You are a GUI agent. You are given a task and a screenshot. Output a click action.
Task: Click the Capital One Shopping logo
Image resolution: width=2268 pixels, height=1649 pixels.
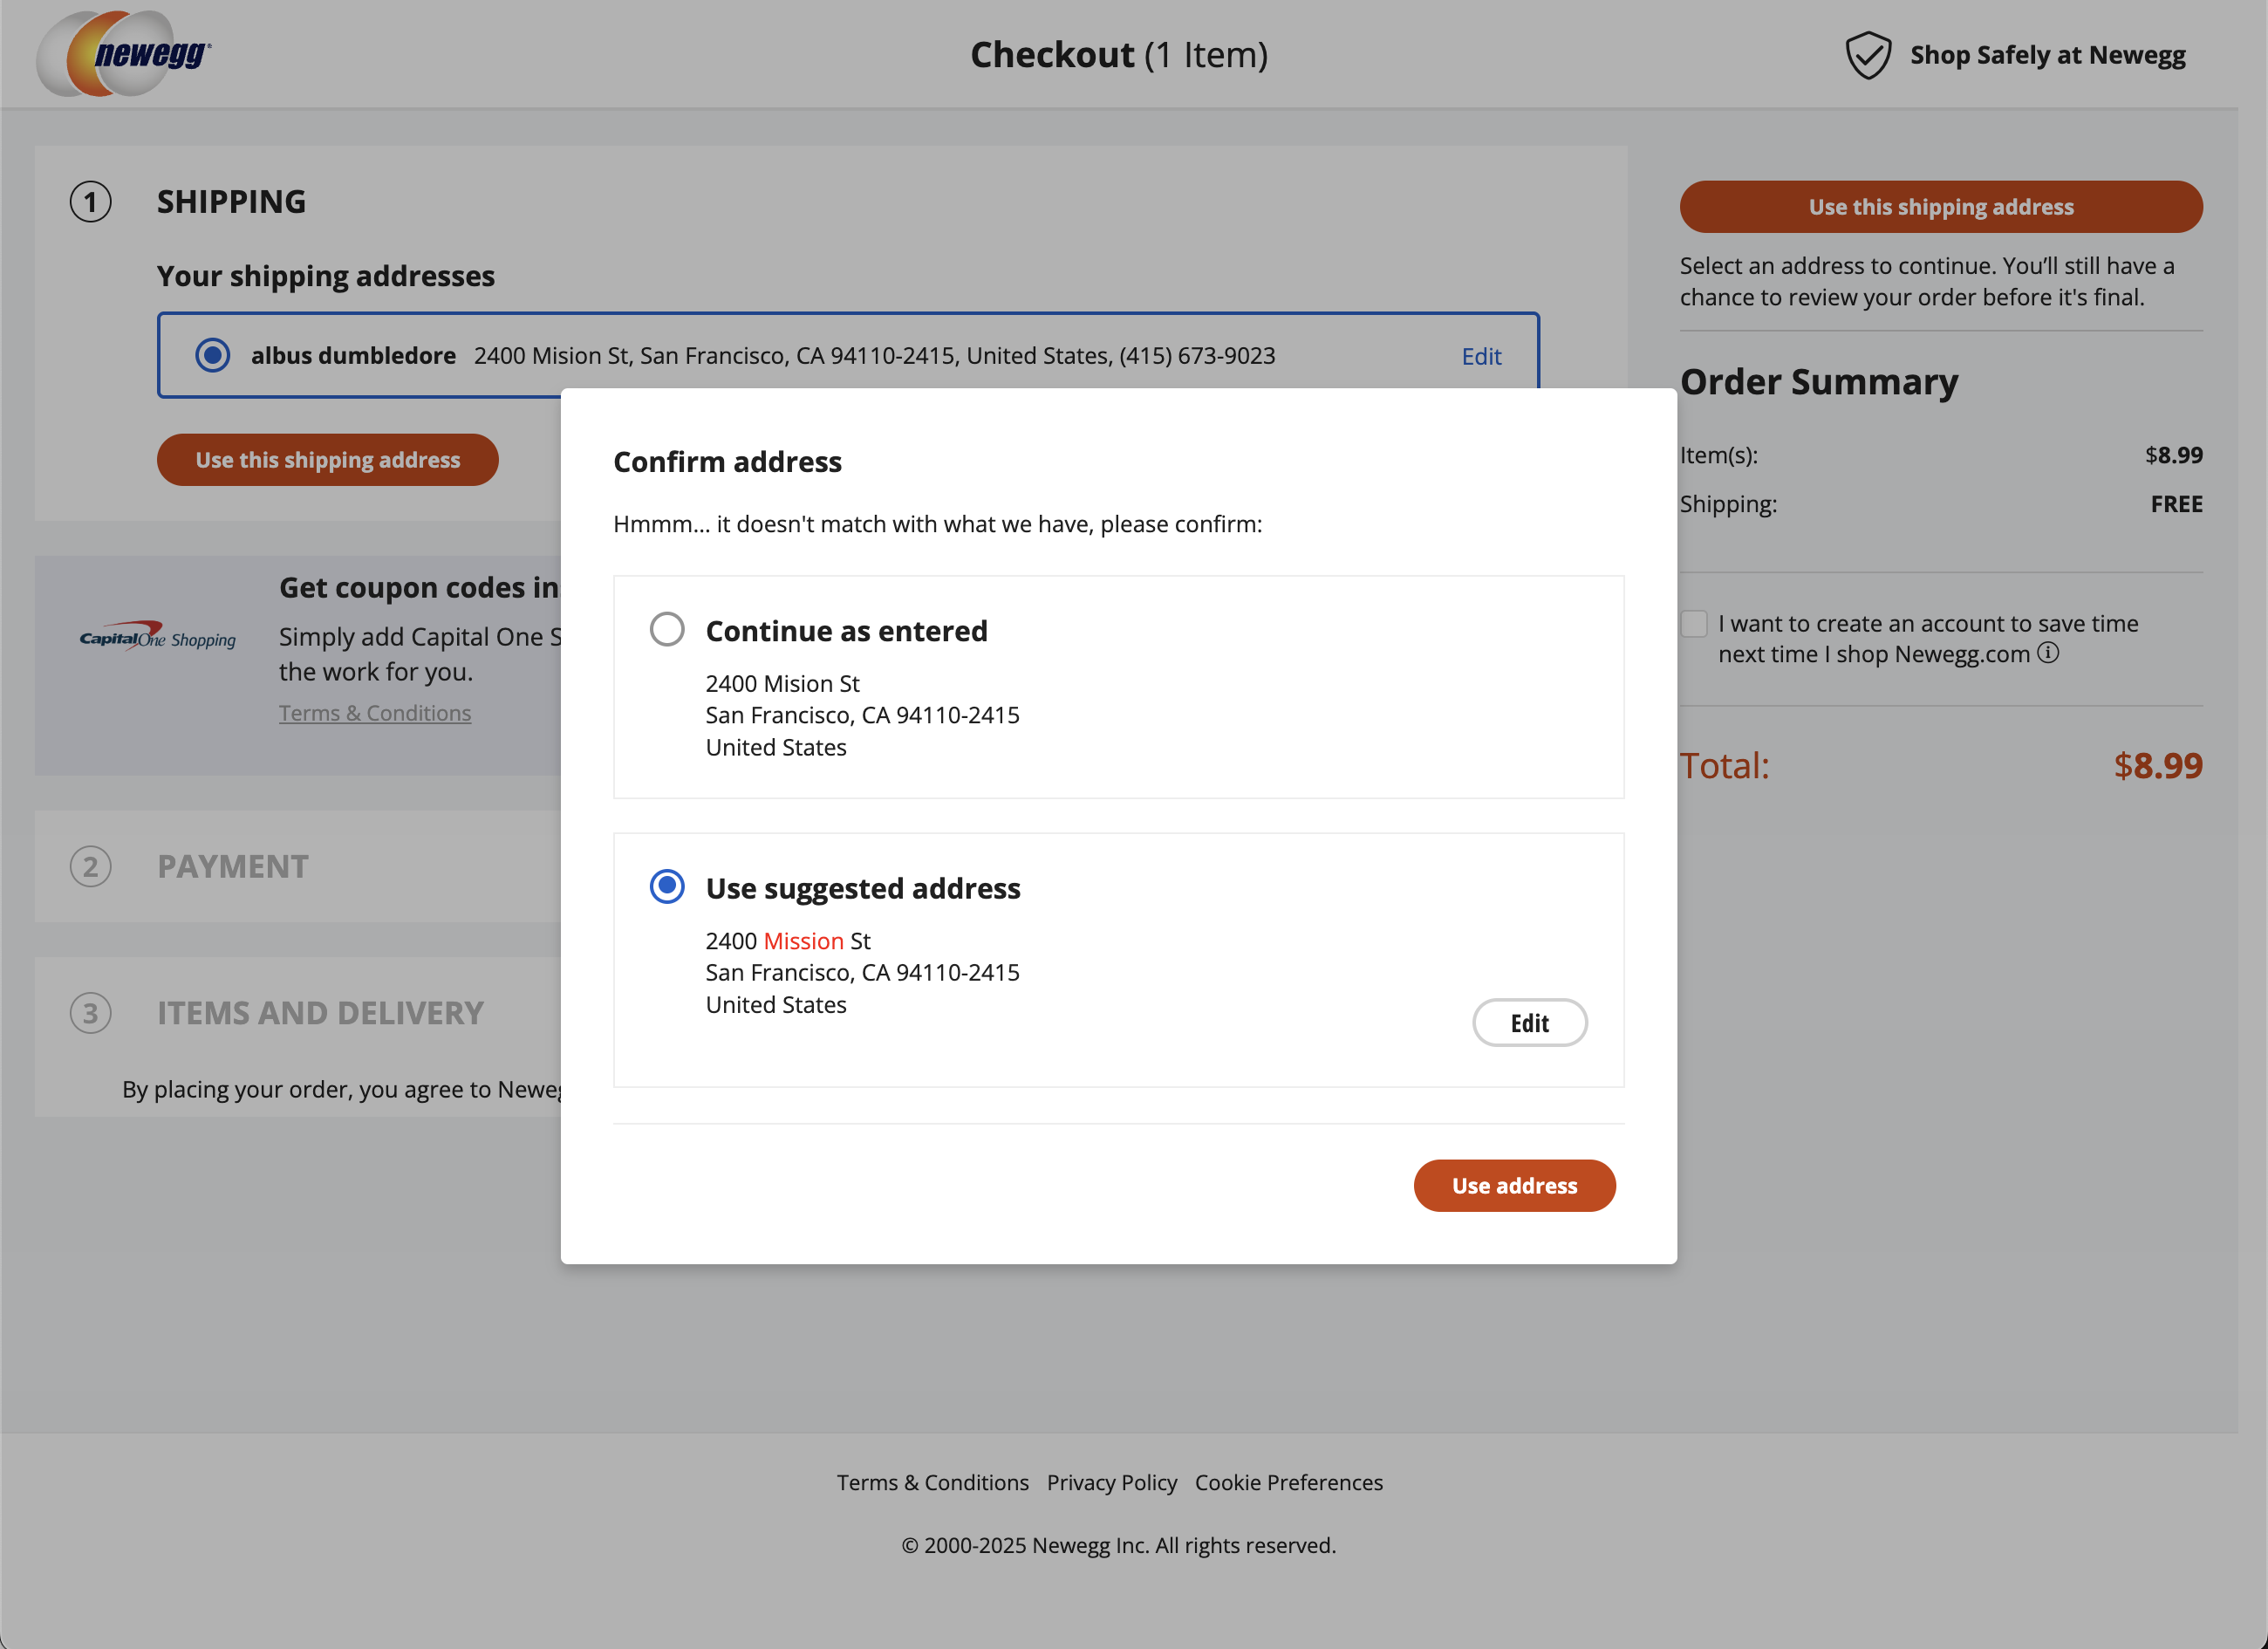pyautogui.click(x=158, y=637)
